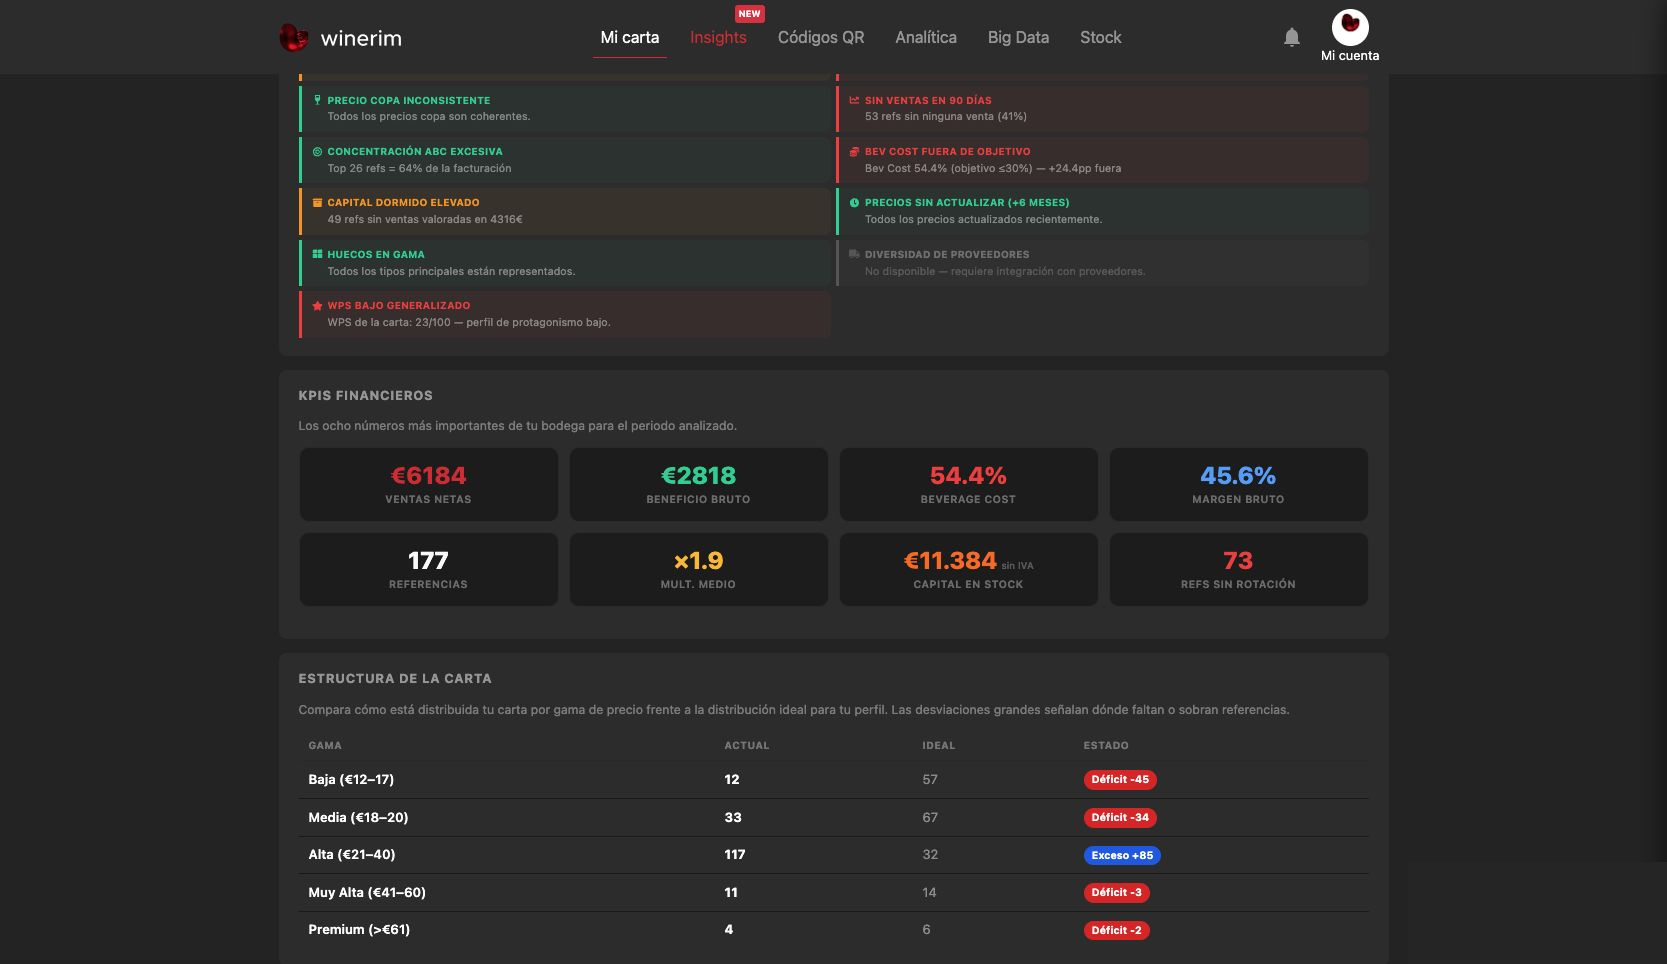
Task: Click the Premium (>€61) row label
Action: (x=359, y=930)
